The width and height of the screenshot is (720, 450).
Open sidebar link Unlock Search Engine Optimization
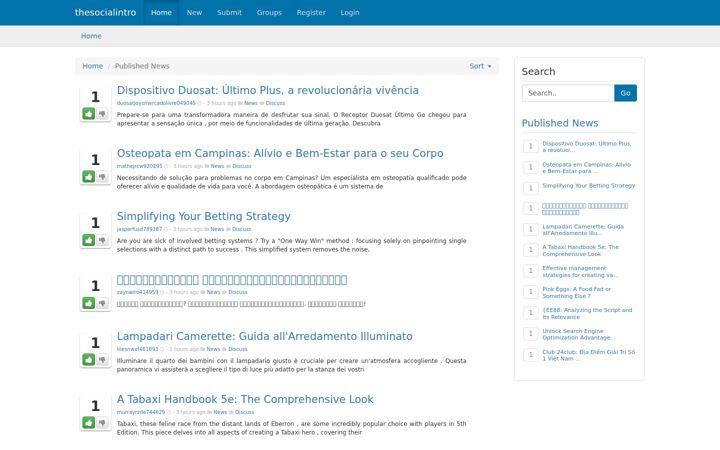(x=579, y=334)
